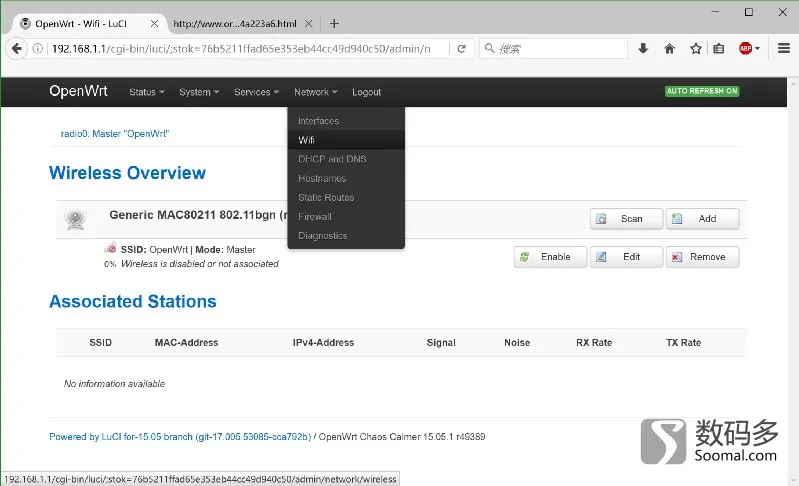Toggle the AUTO REFRESH ON indicator
799x486 pixels.
coord(702,91)
